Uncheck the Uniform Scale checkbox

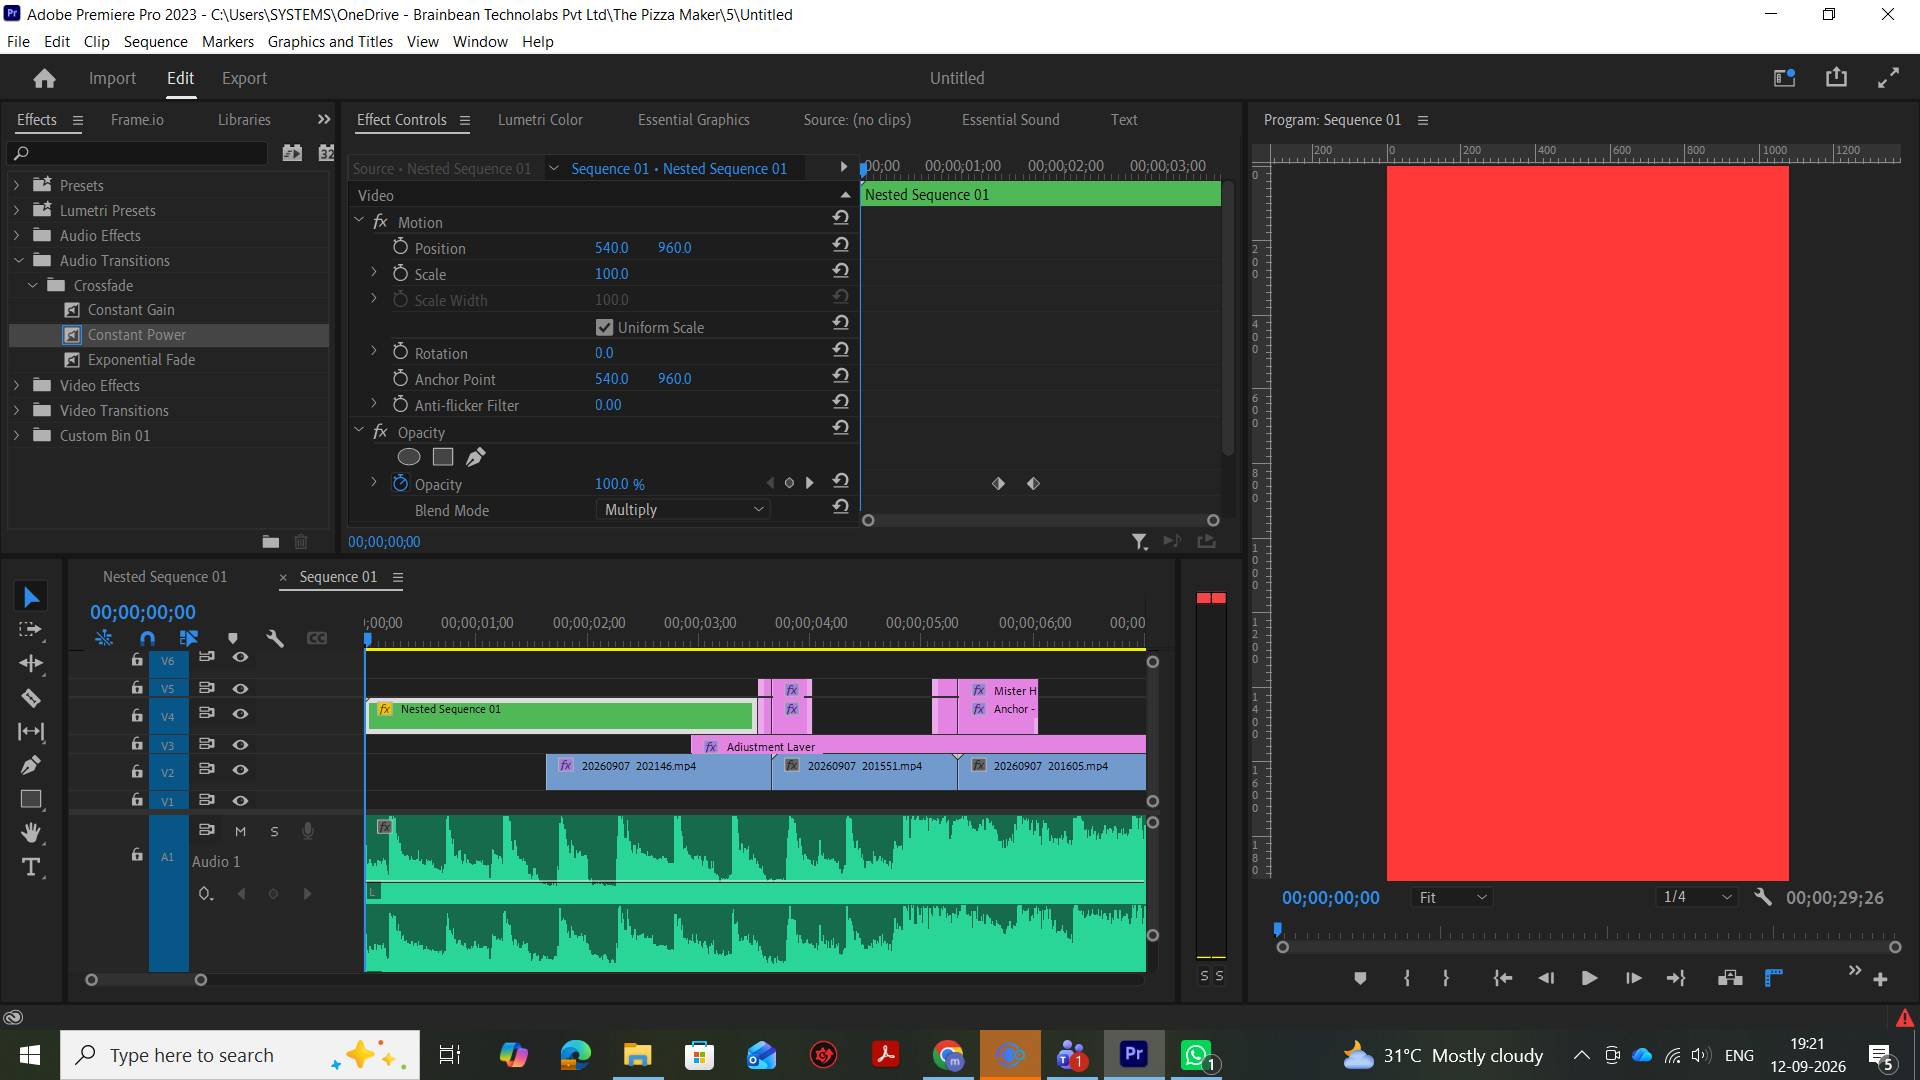(604, 327)
